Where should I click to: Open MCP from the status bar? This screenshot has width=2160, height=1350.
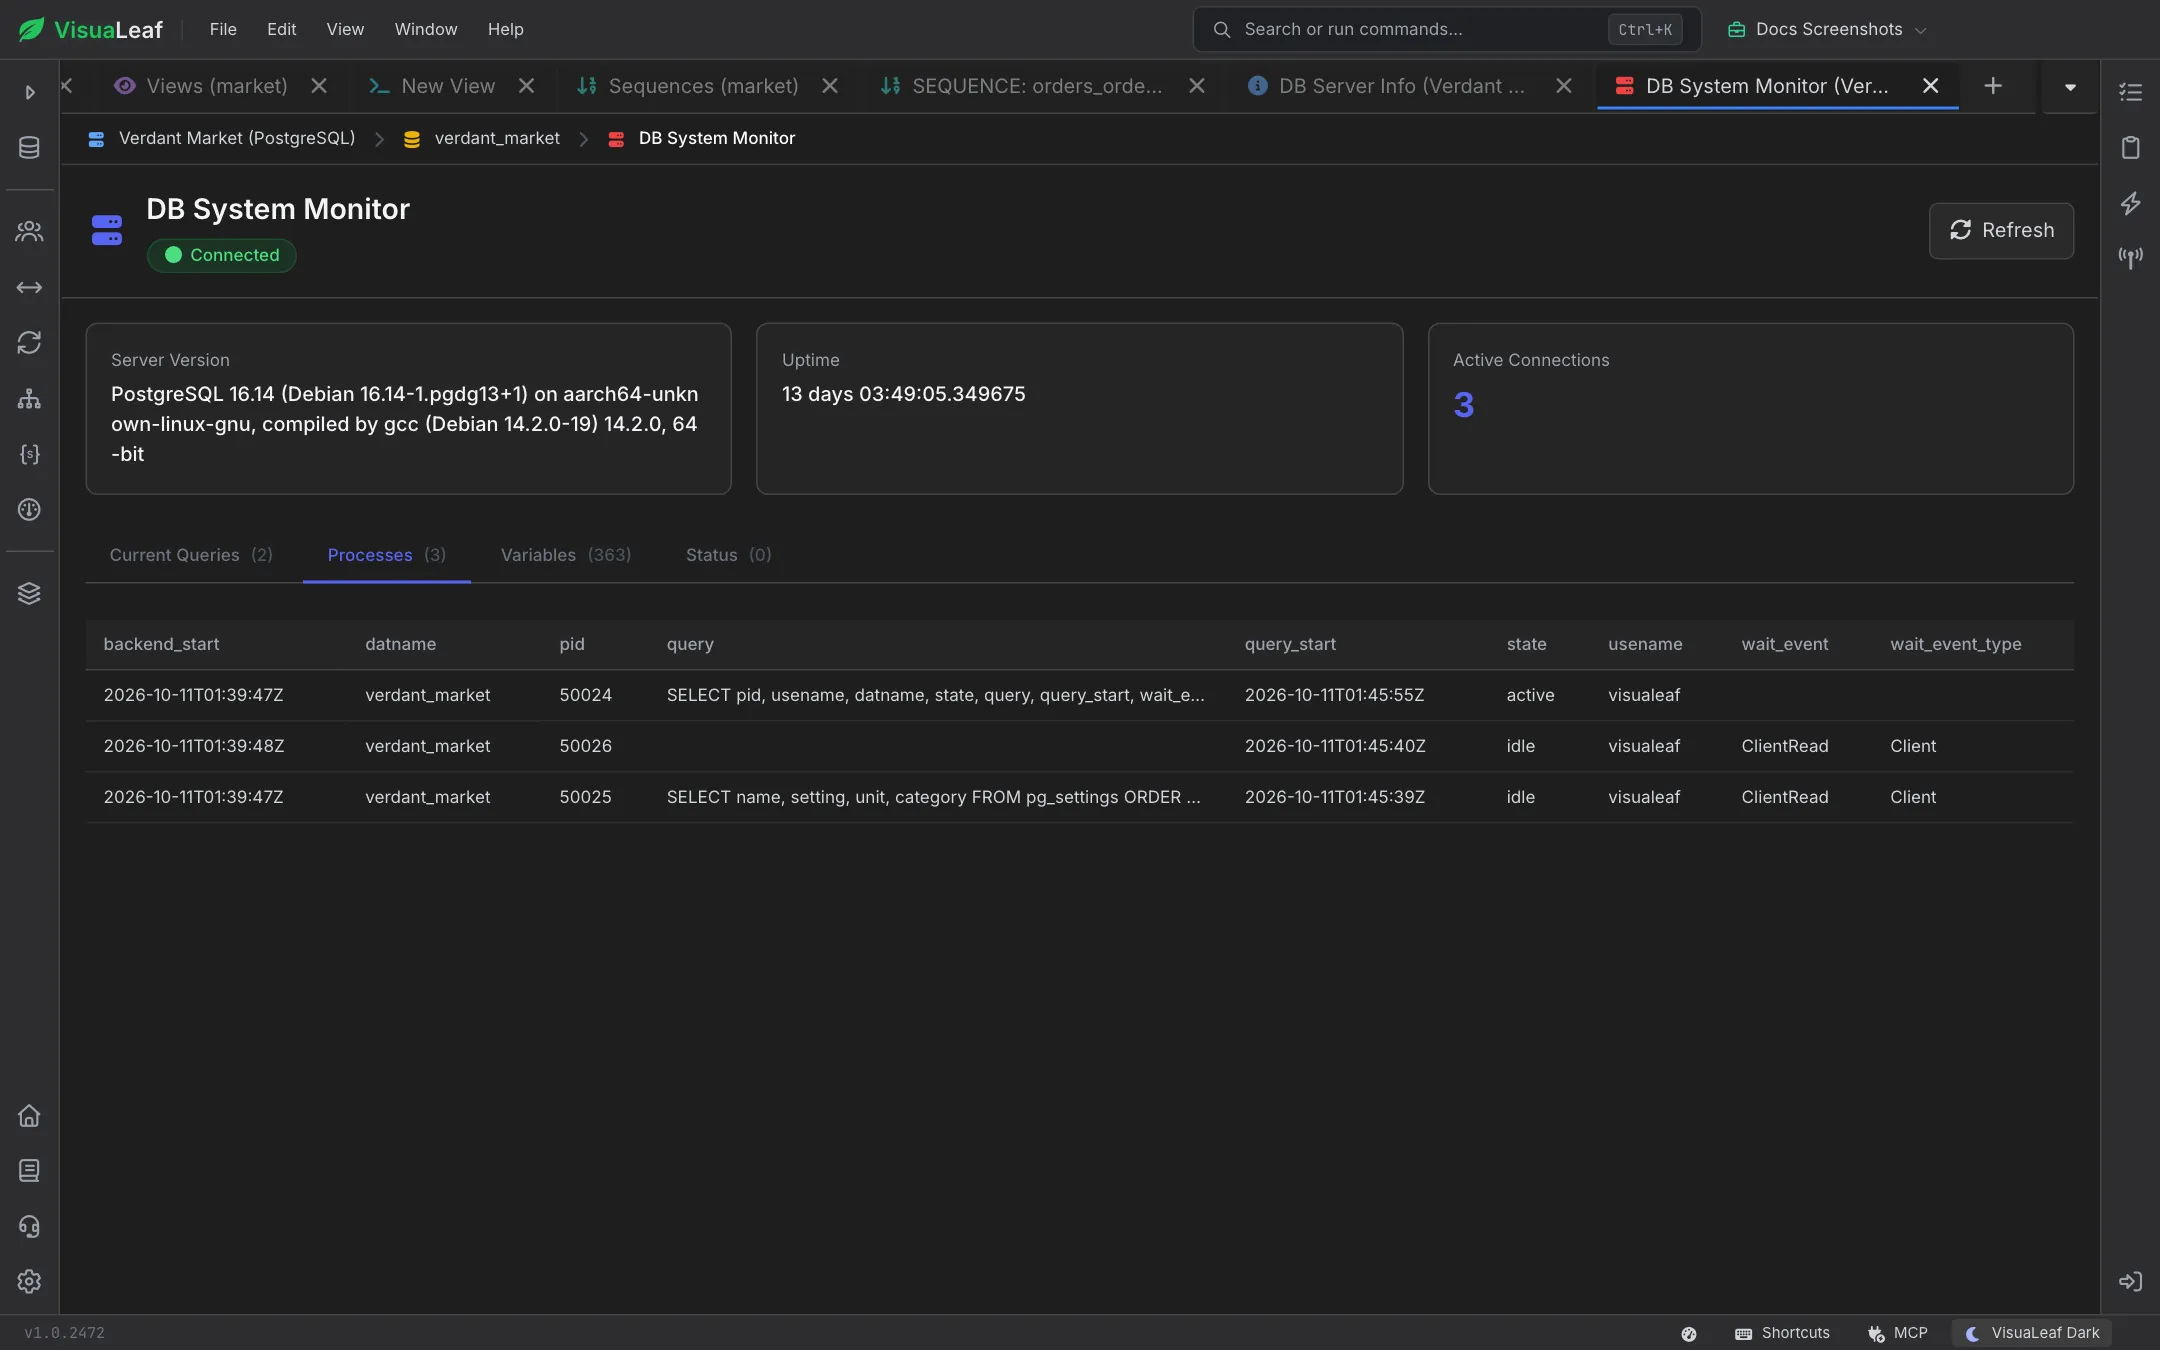(x=1898, y=1334)
